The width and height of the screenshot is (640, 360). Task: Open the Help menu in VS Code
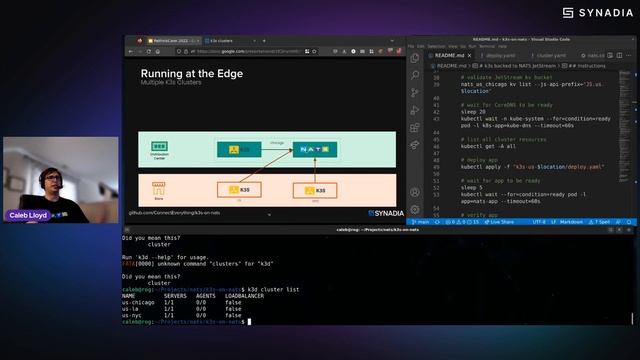(502, 47)
